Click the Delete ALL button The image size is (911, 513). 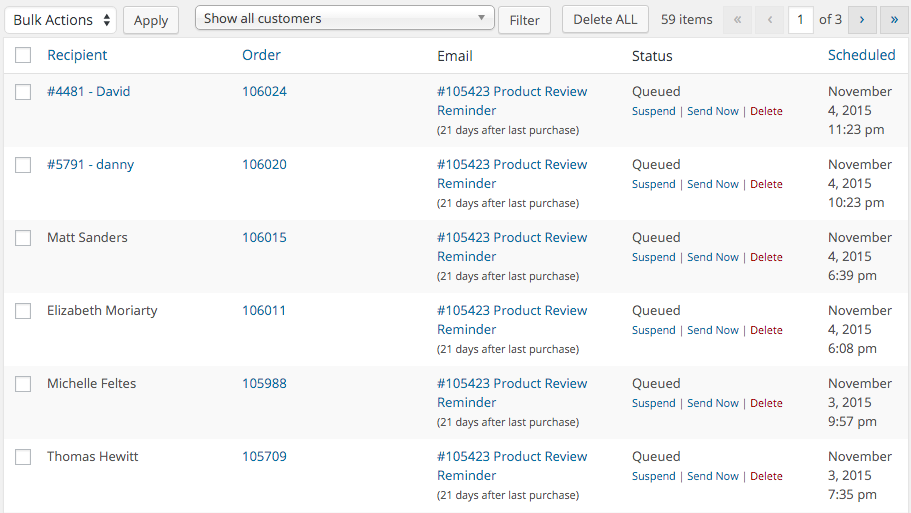[x=605, y=20]
